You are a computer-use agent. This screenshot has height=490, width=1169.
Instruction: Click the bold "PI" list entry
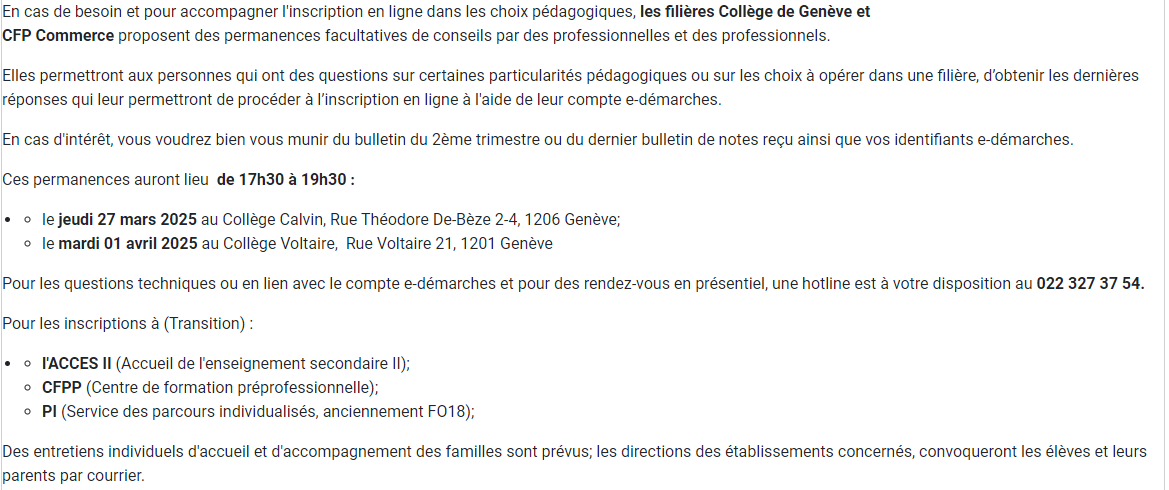49,411
